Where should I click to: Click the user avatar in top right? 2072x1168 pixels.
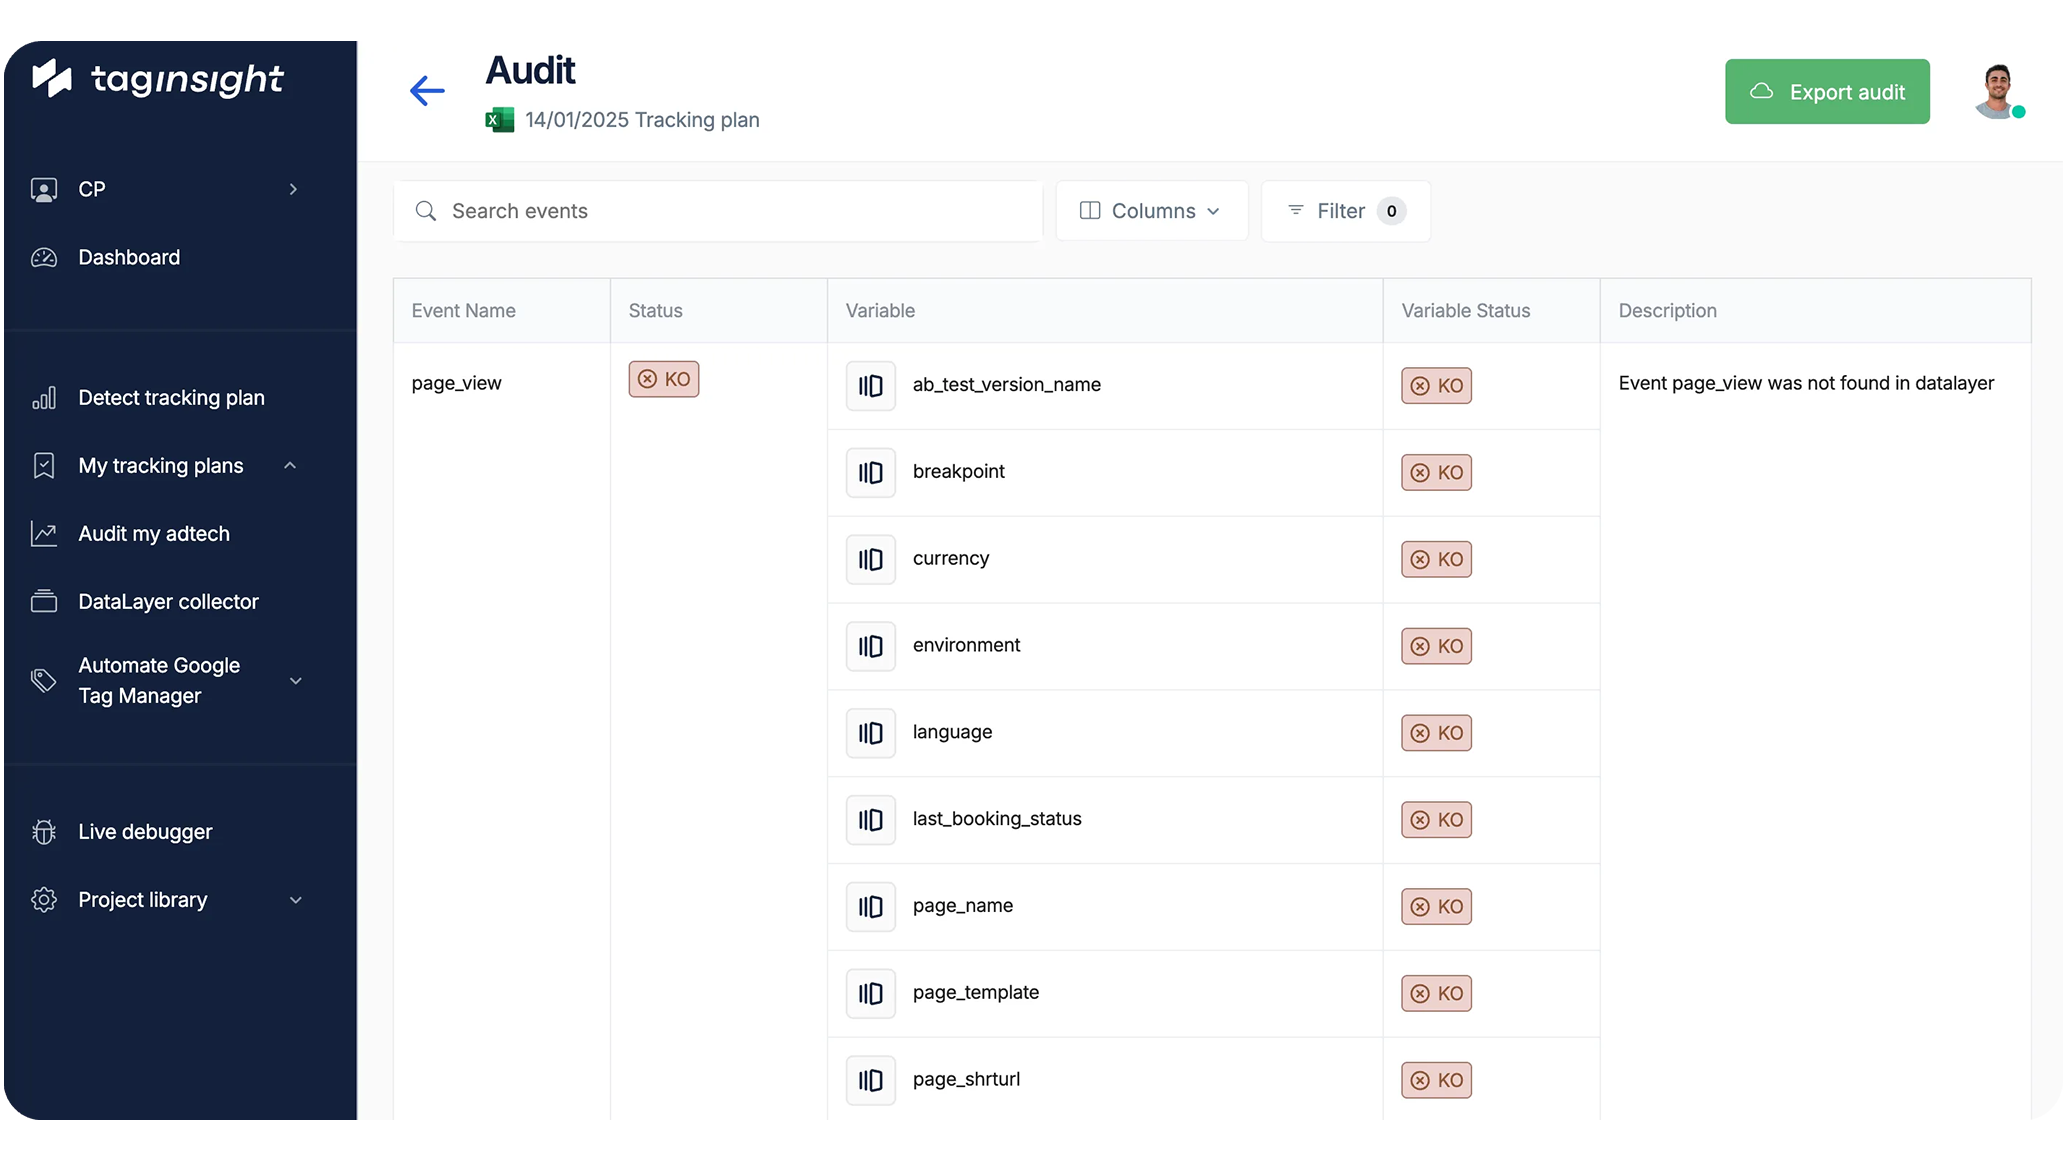pos(1998,92)
